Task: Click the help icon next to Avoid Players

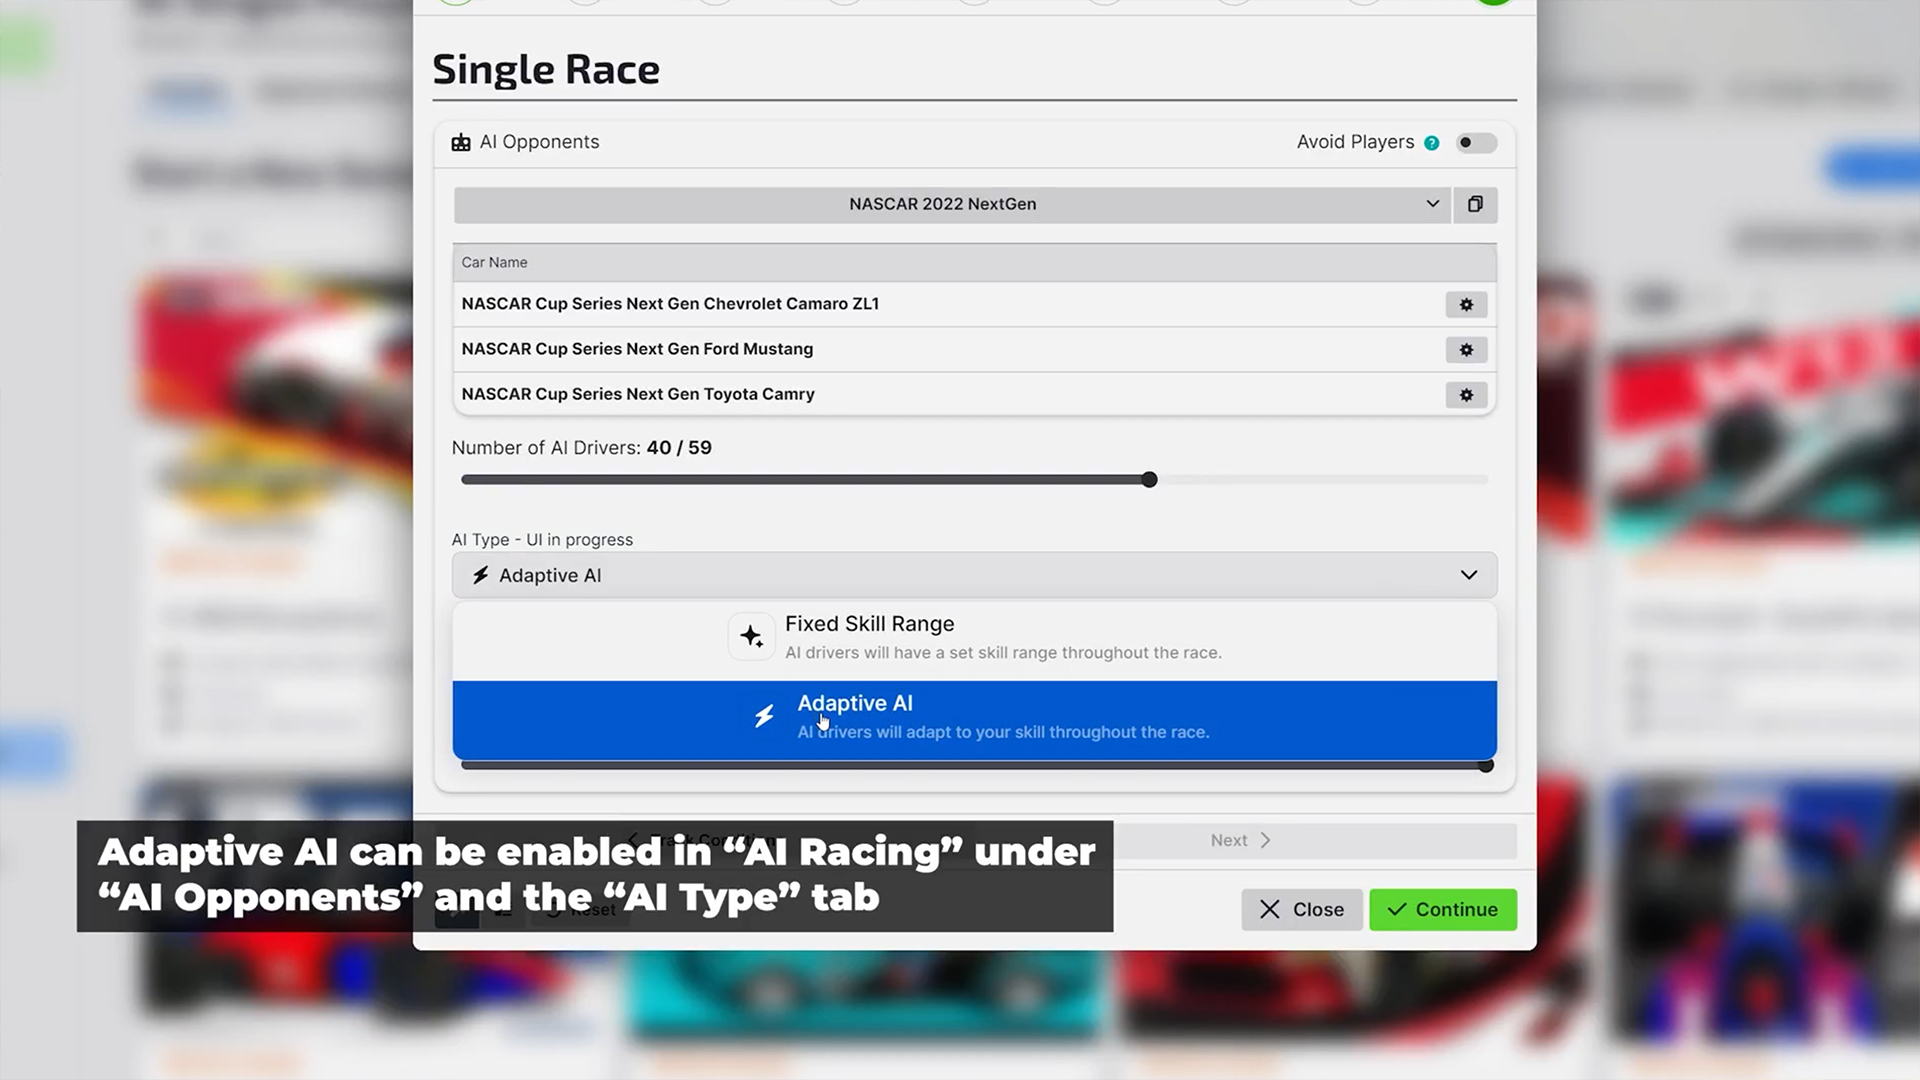Action: (1432, 142)
